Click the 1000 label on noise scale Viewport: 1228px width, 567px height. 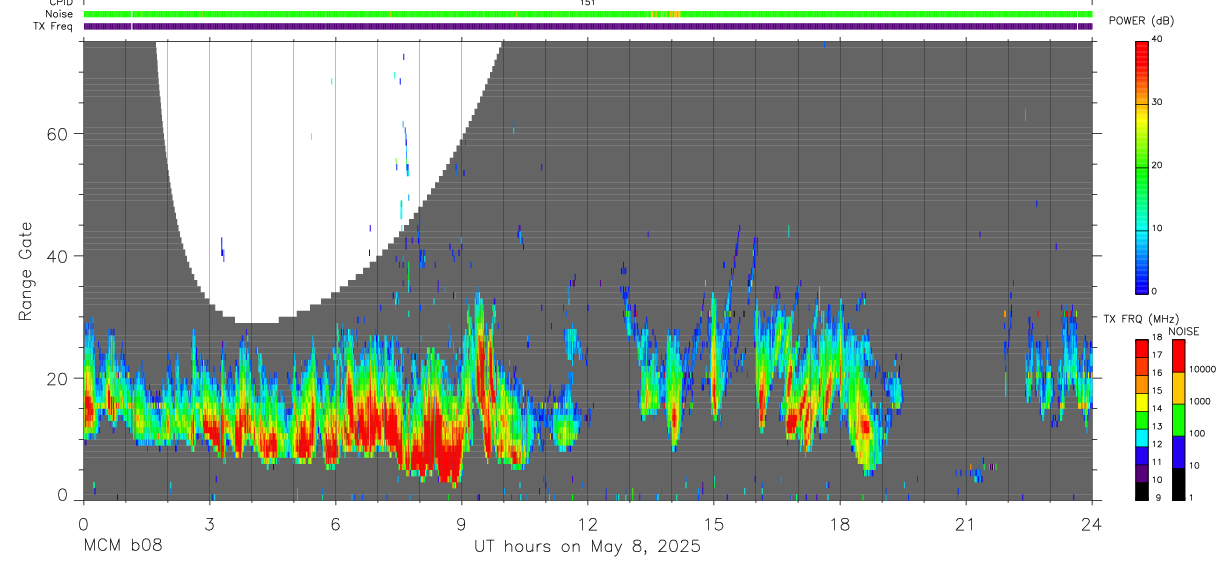(1200, 402)
